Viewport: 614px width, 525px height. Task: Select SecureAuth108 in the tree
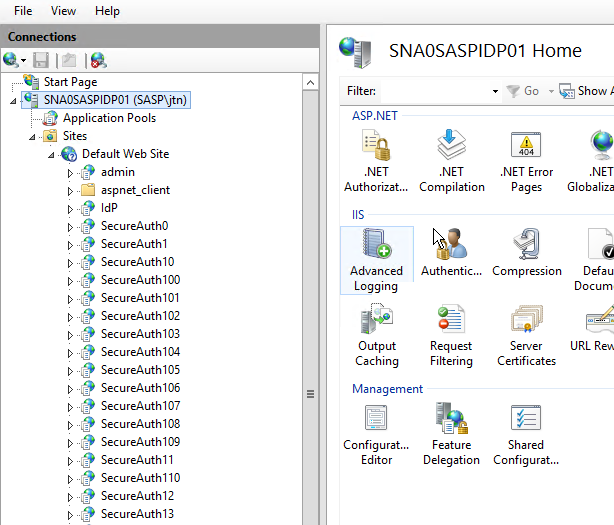[x=140, y=424]
